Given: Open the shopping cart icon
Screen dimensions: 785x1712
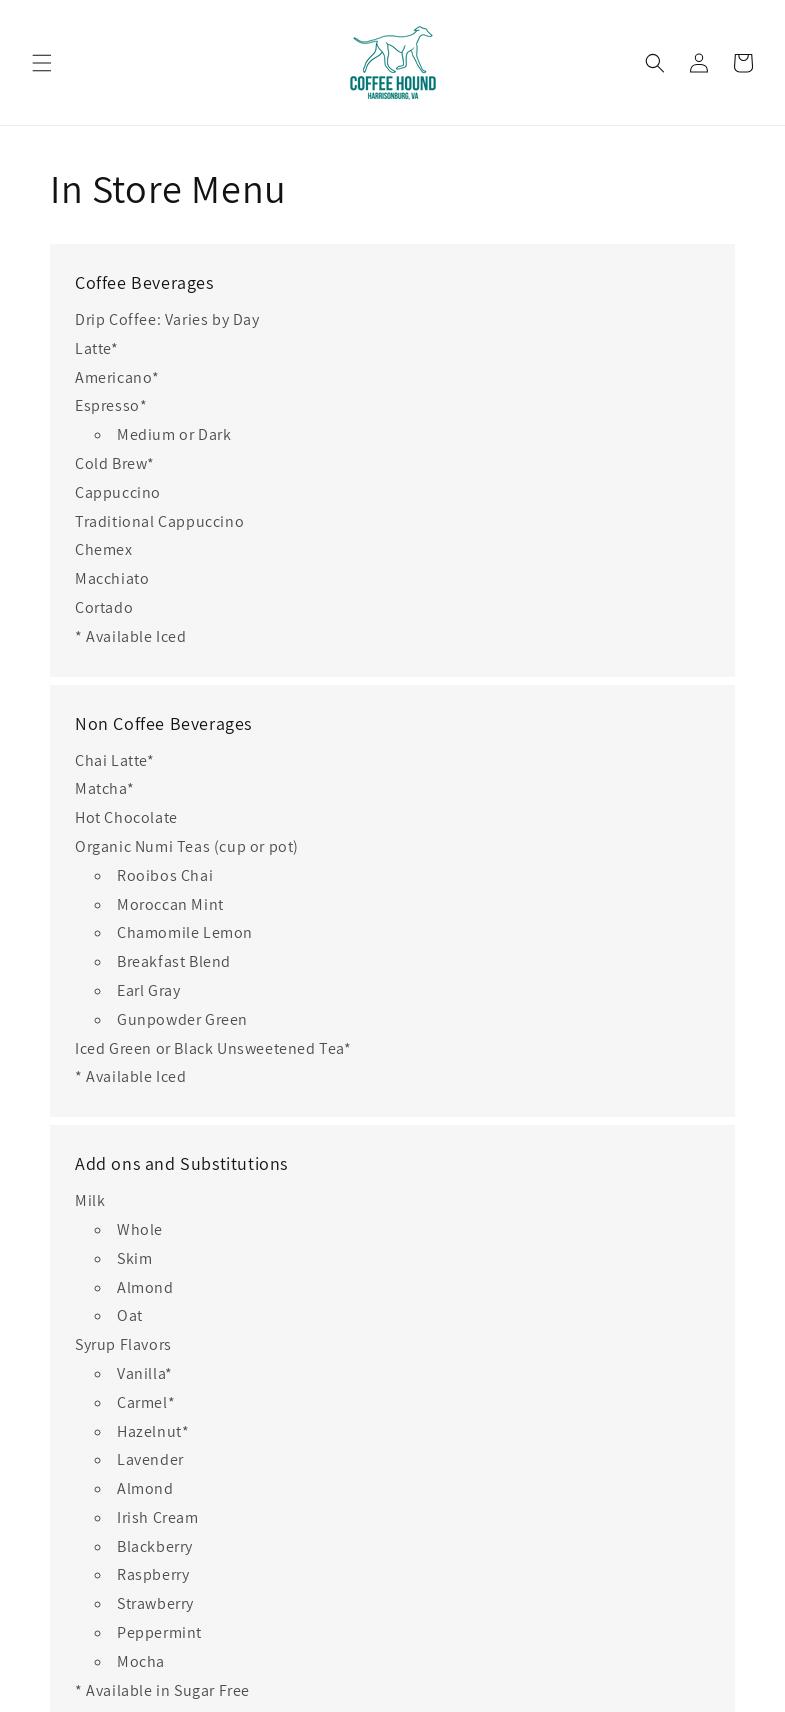Looking at the screenshot, I should point(743,63).
